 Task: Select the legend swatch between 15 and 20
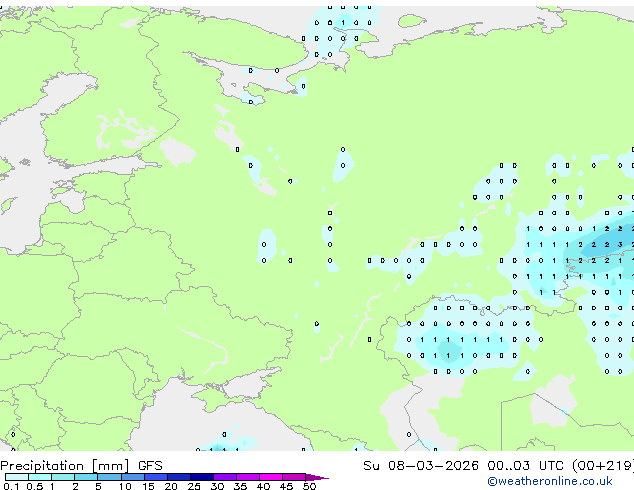coord(156,477)
